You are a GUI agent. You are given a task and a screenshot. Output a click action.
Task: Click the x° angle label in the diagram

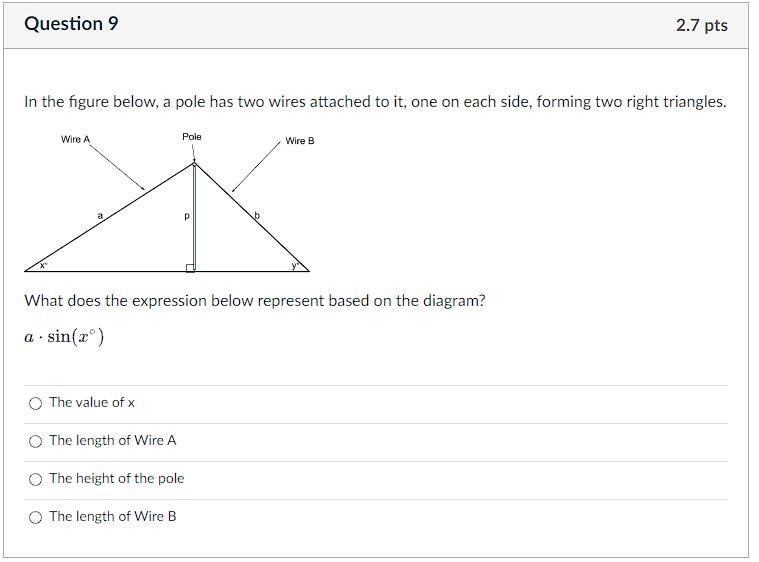[44, 265]
